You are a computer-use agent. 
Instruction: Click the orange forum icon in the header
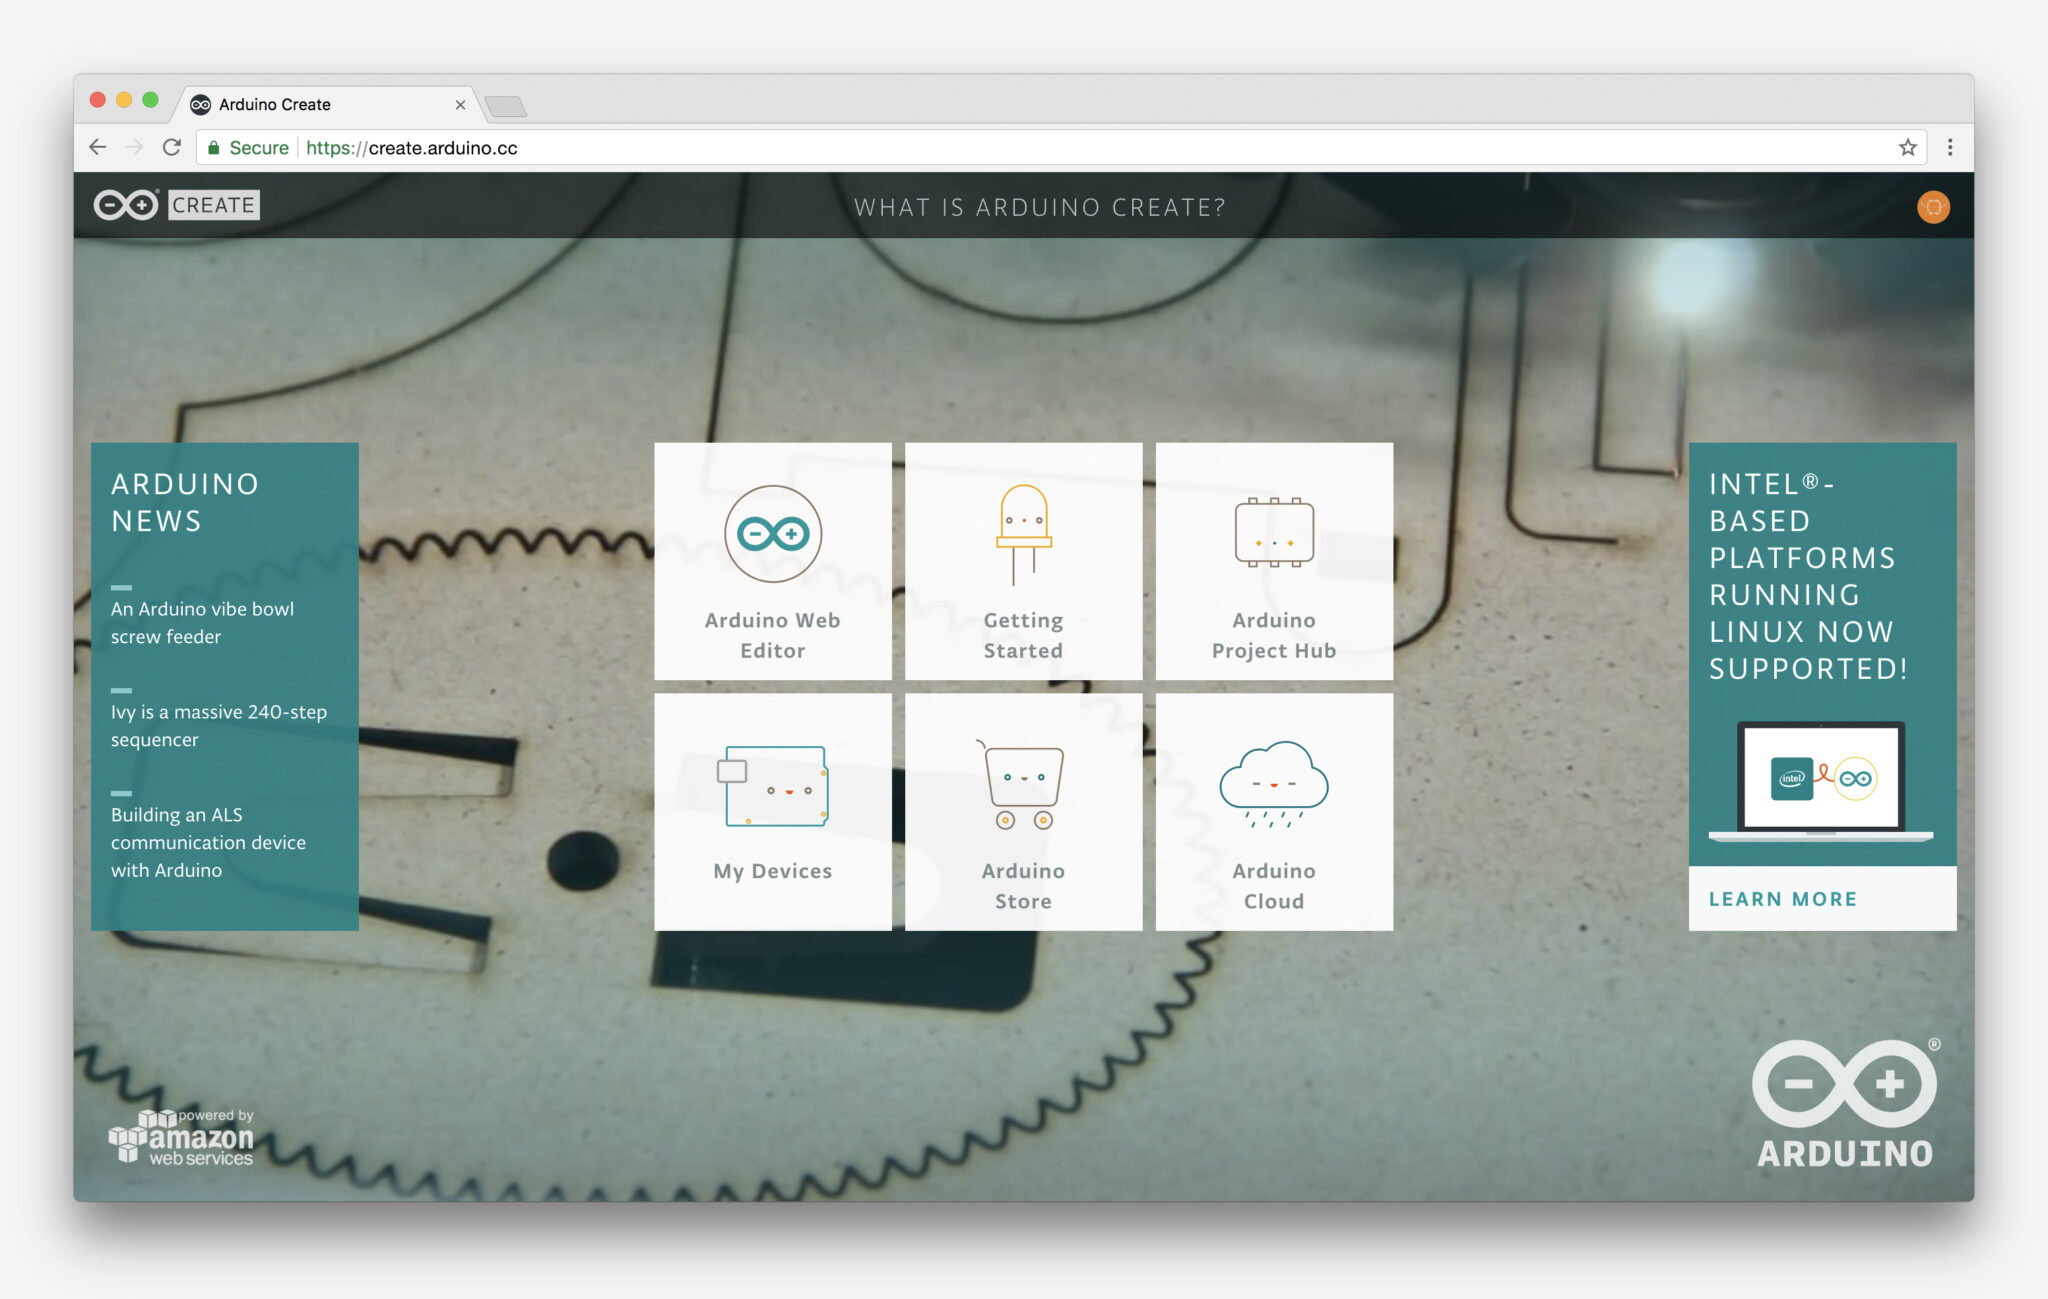pos(1933,207)
